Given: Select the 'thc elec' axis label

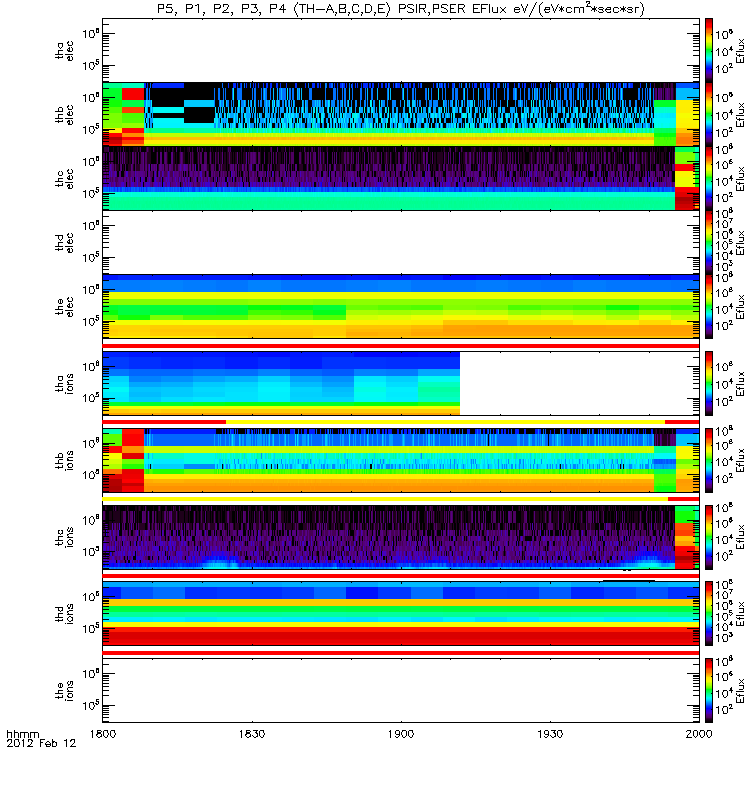Looking at the screenshot, I should click(x=65, y=179).
